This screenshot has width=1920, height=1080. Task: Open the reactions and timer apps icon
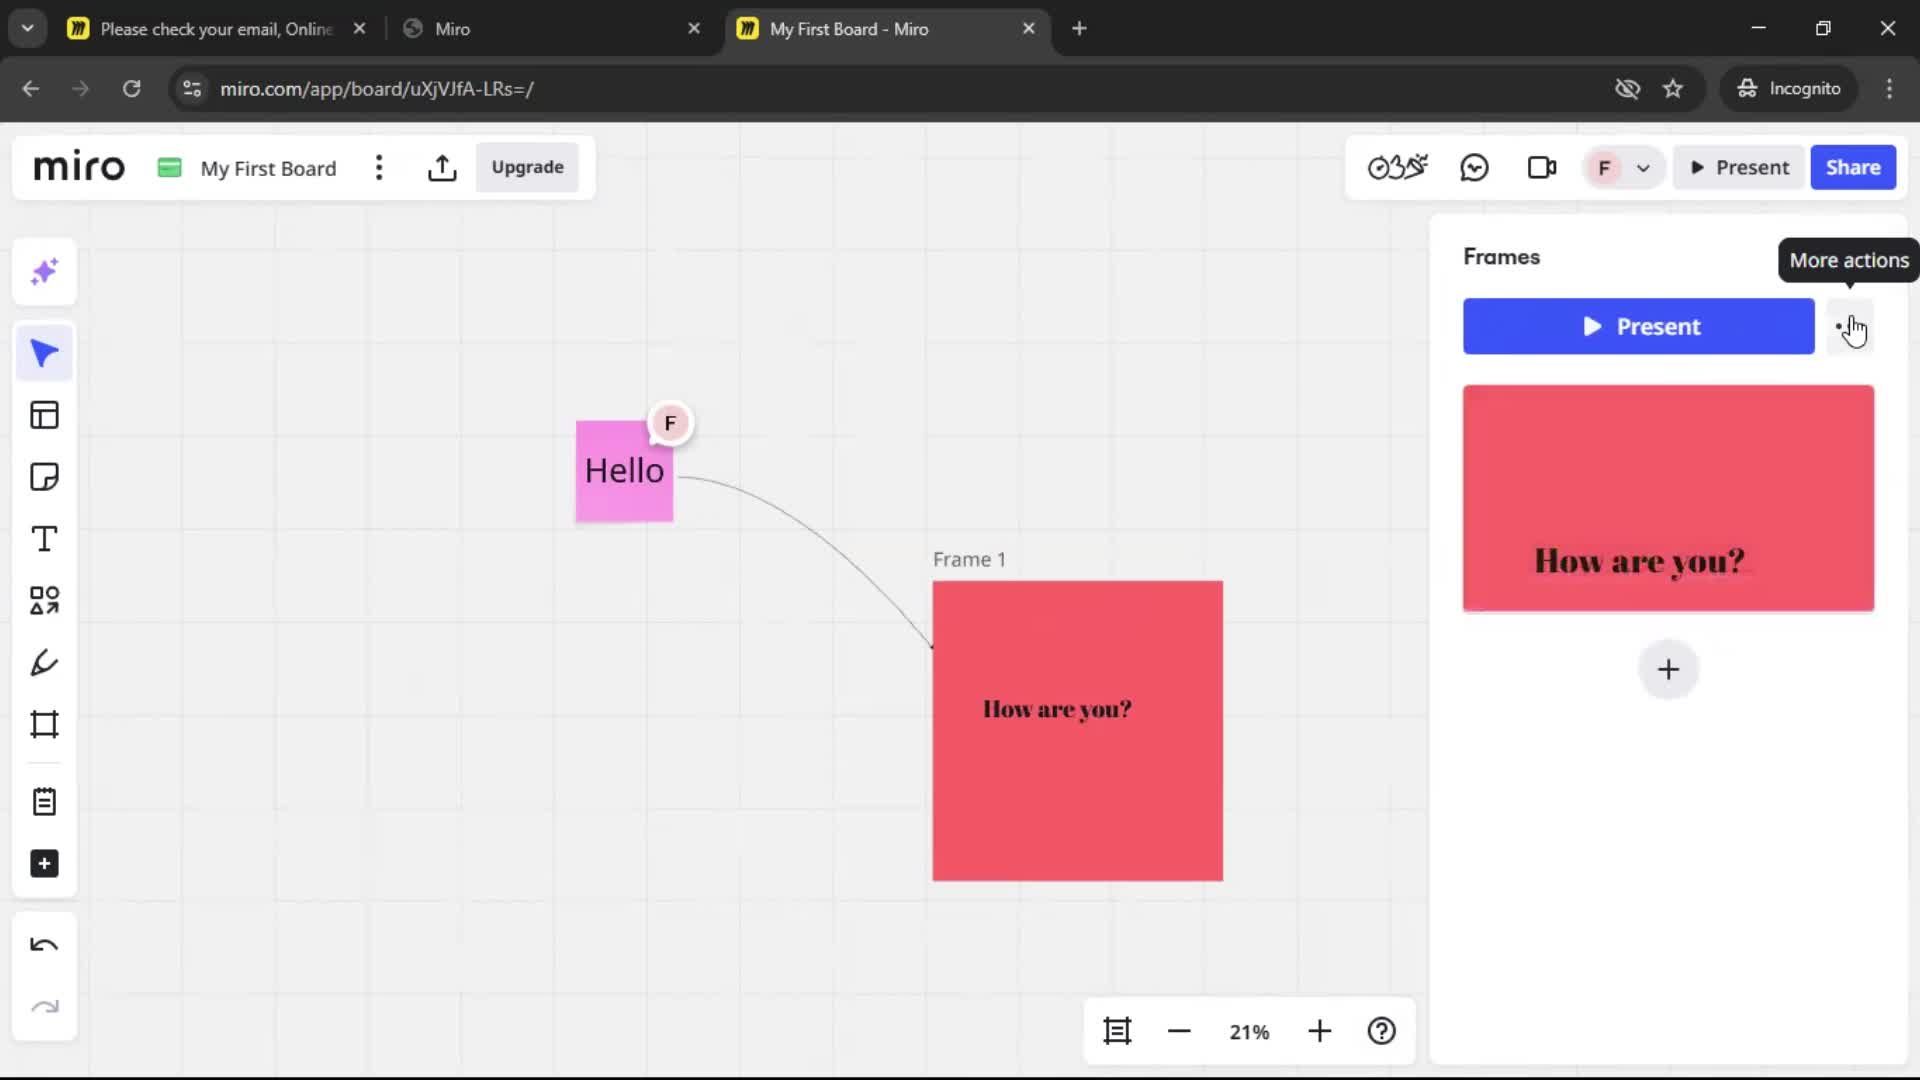click(1398, 168)
